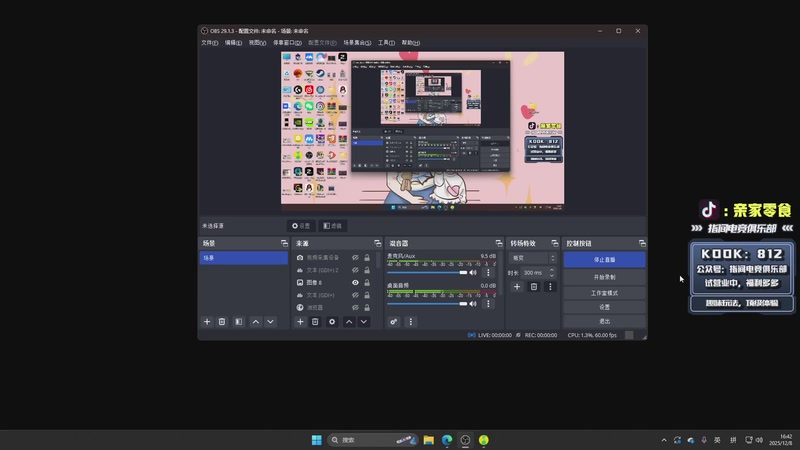Viewport: 800px width, 450px height.
Task: Show the 浏览器 source via its eye icon
Action: [x=355, y=308]
